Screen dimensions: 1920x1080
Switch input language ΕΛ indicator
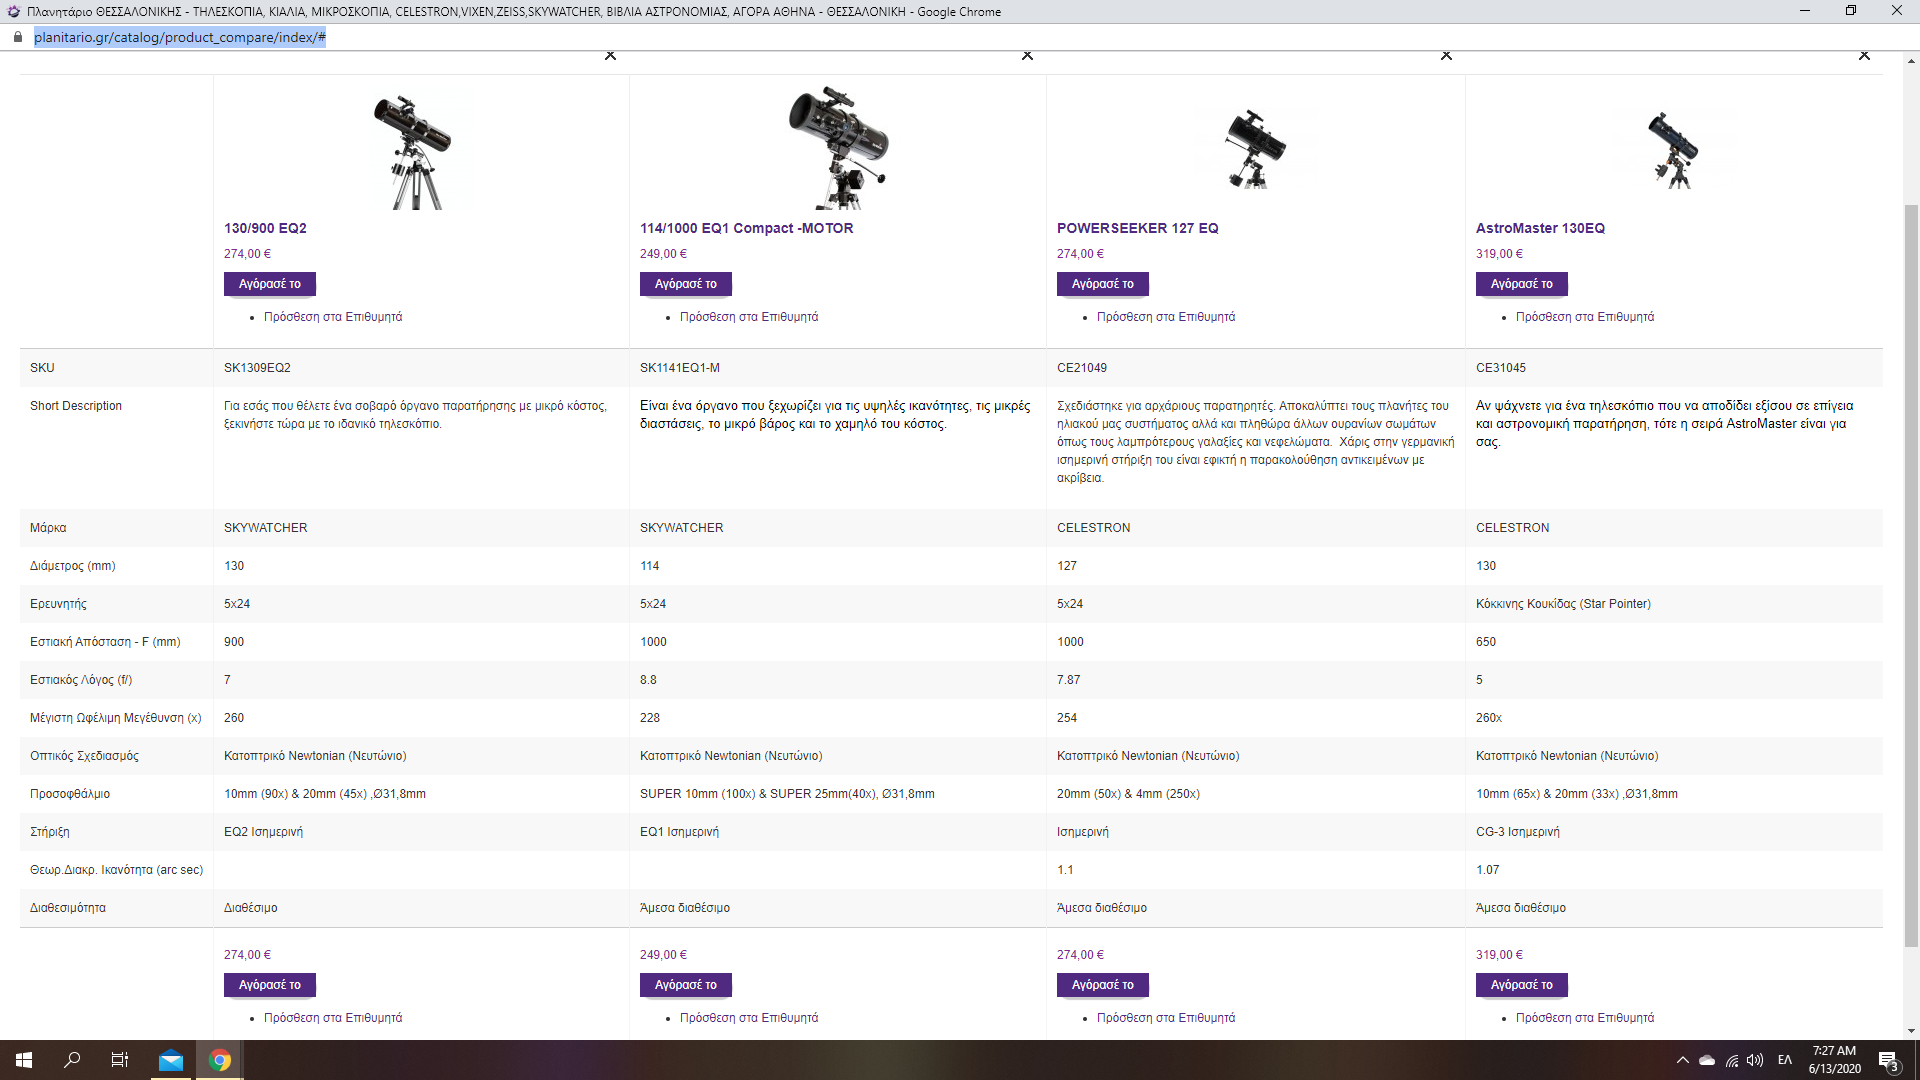tap(1785, 1060)
